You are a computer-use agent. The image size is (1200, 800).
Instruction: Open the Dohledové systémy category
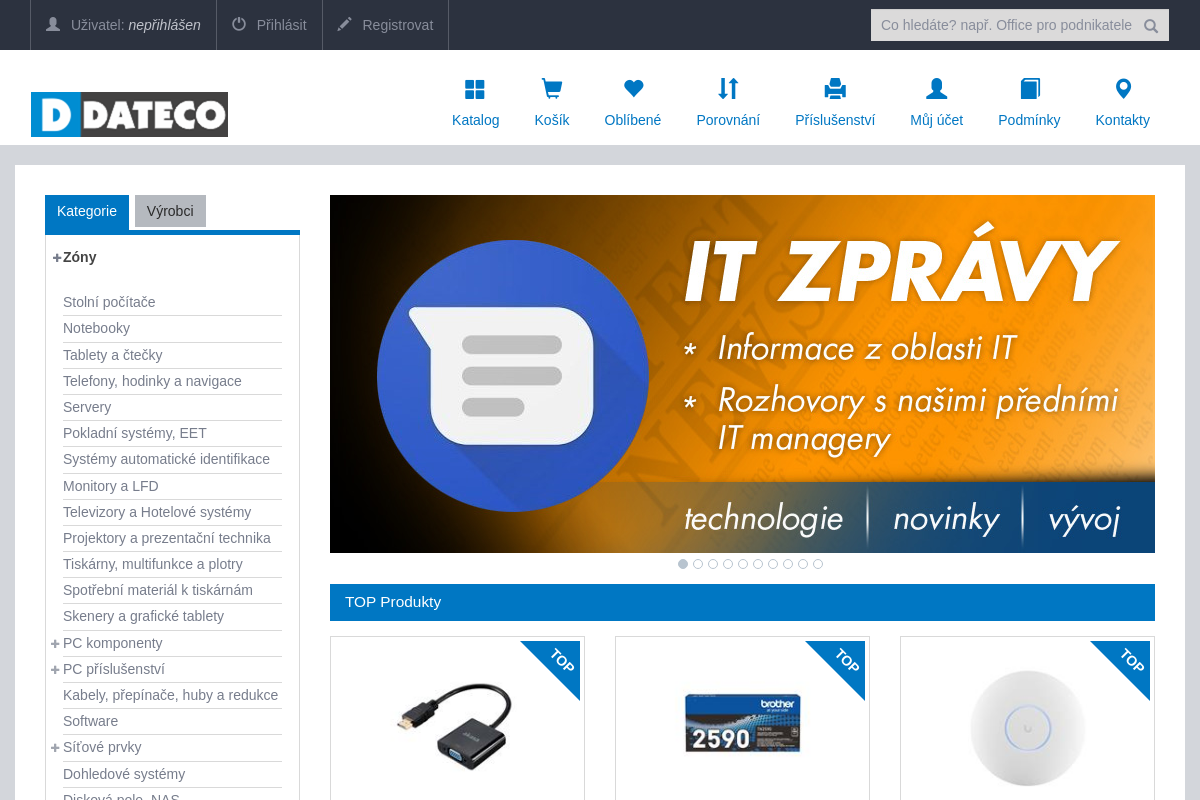[x=124, y=774]
